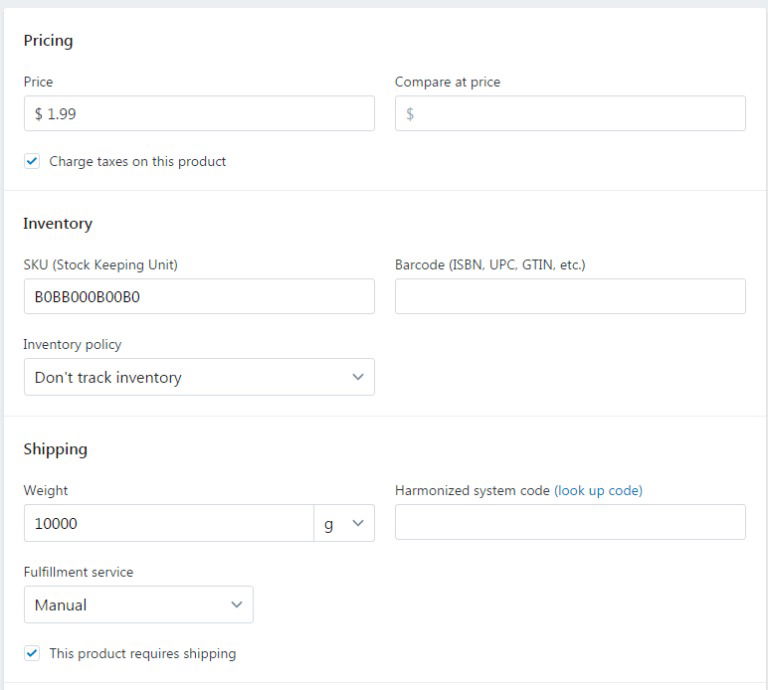
Task: Open the look up code link
Action: tap(598, 491)
